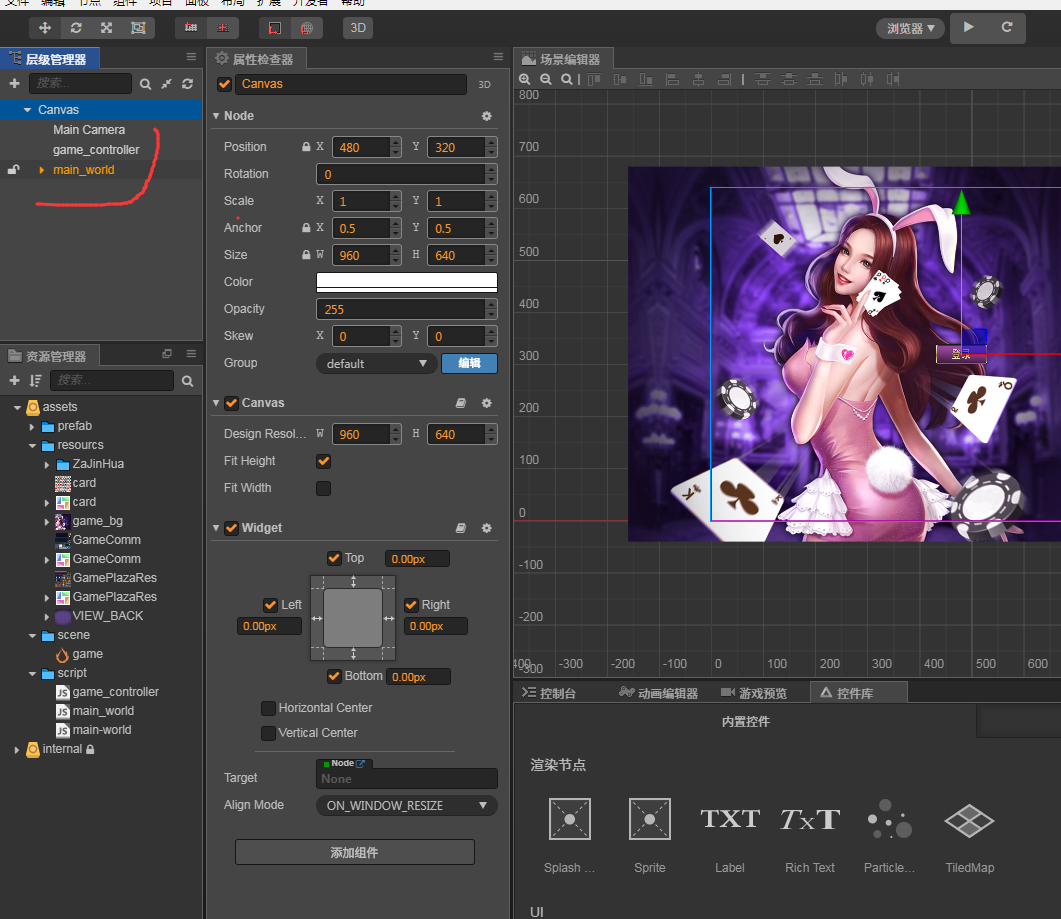Click the Opacity 255 value field
The image size is (1061, 919).
click(401, 309)
